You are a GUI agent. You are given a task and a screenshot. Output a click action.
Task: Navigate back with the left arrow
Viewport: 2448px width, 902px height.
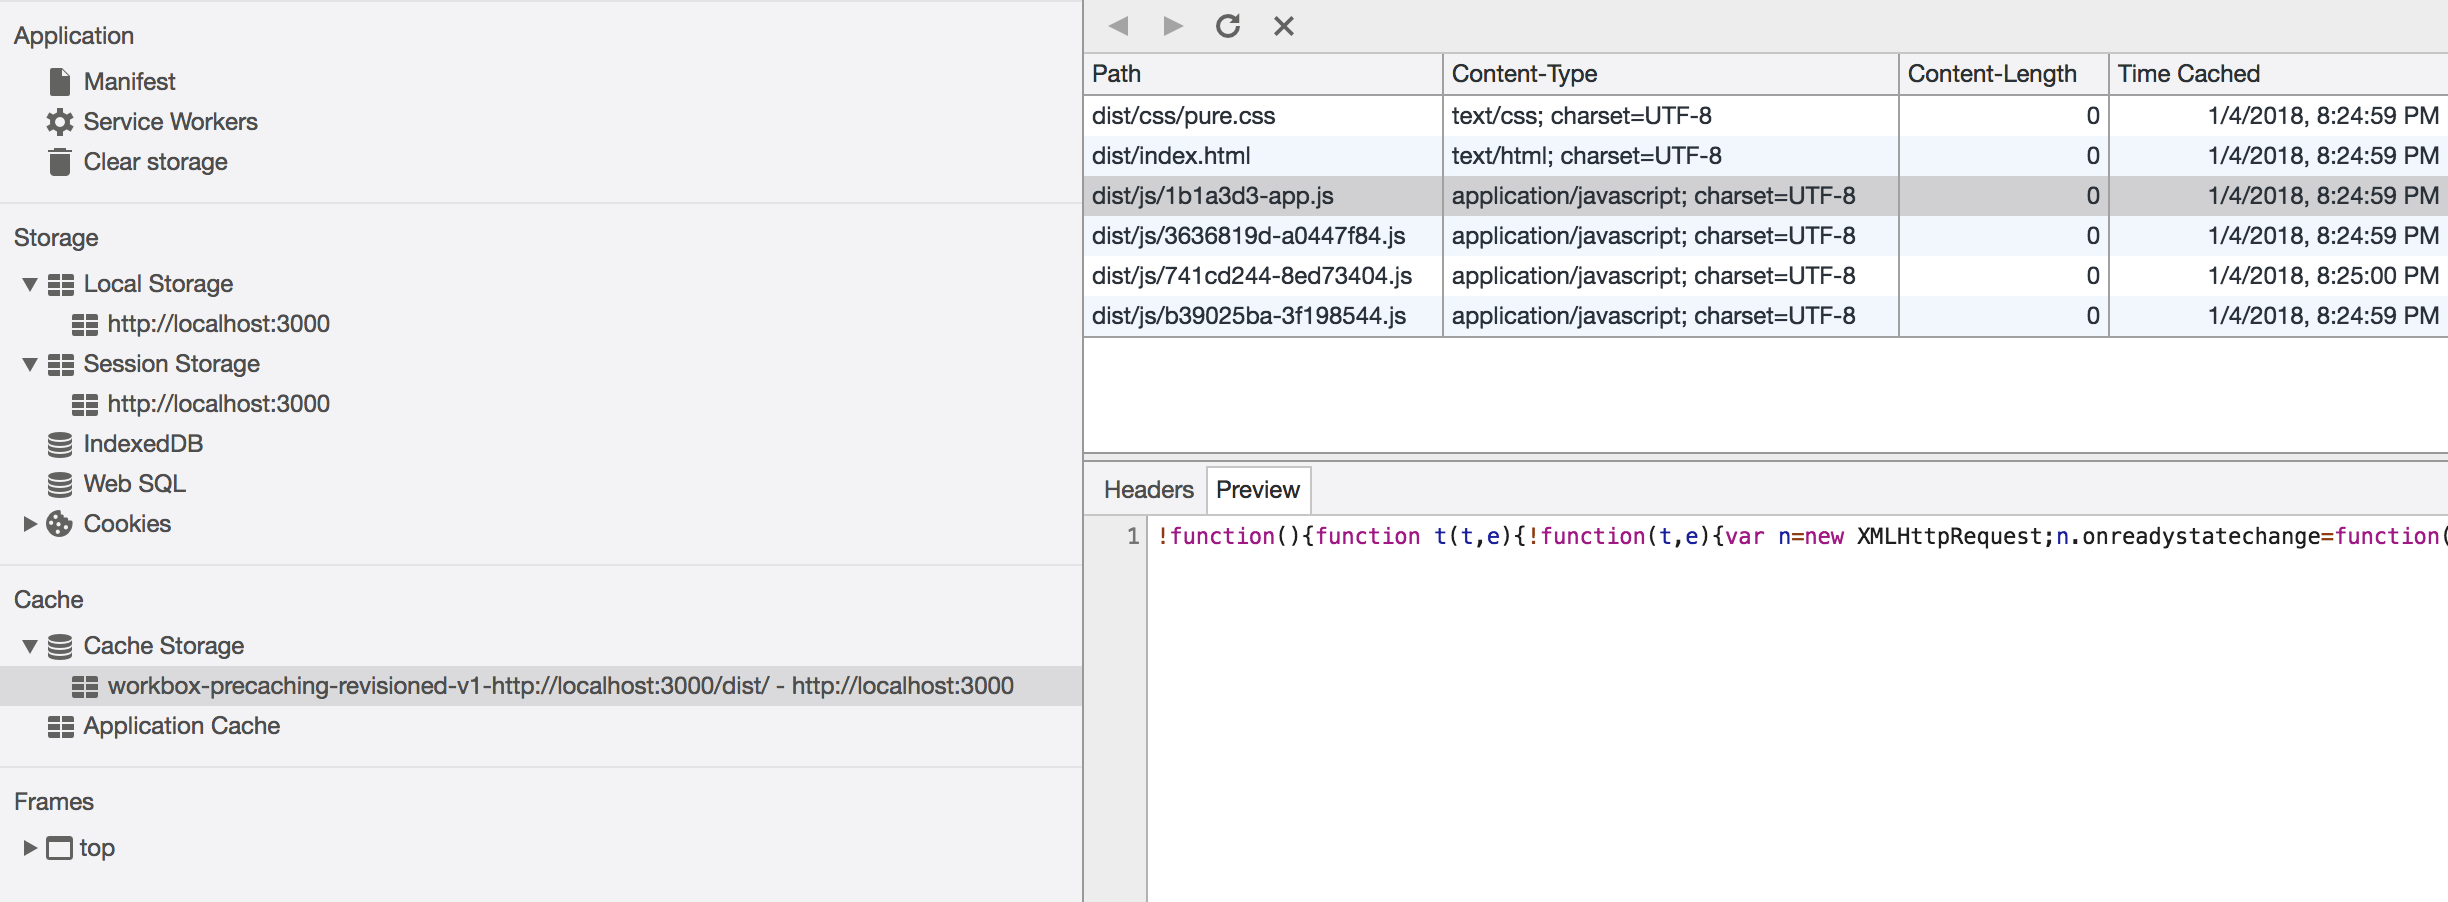[x=1118, y=26]
